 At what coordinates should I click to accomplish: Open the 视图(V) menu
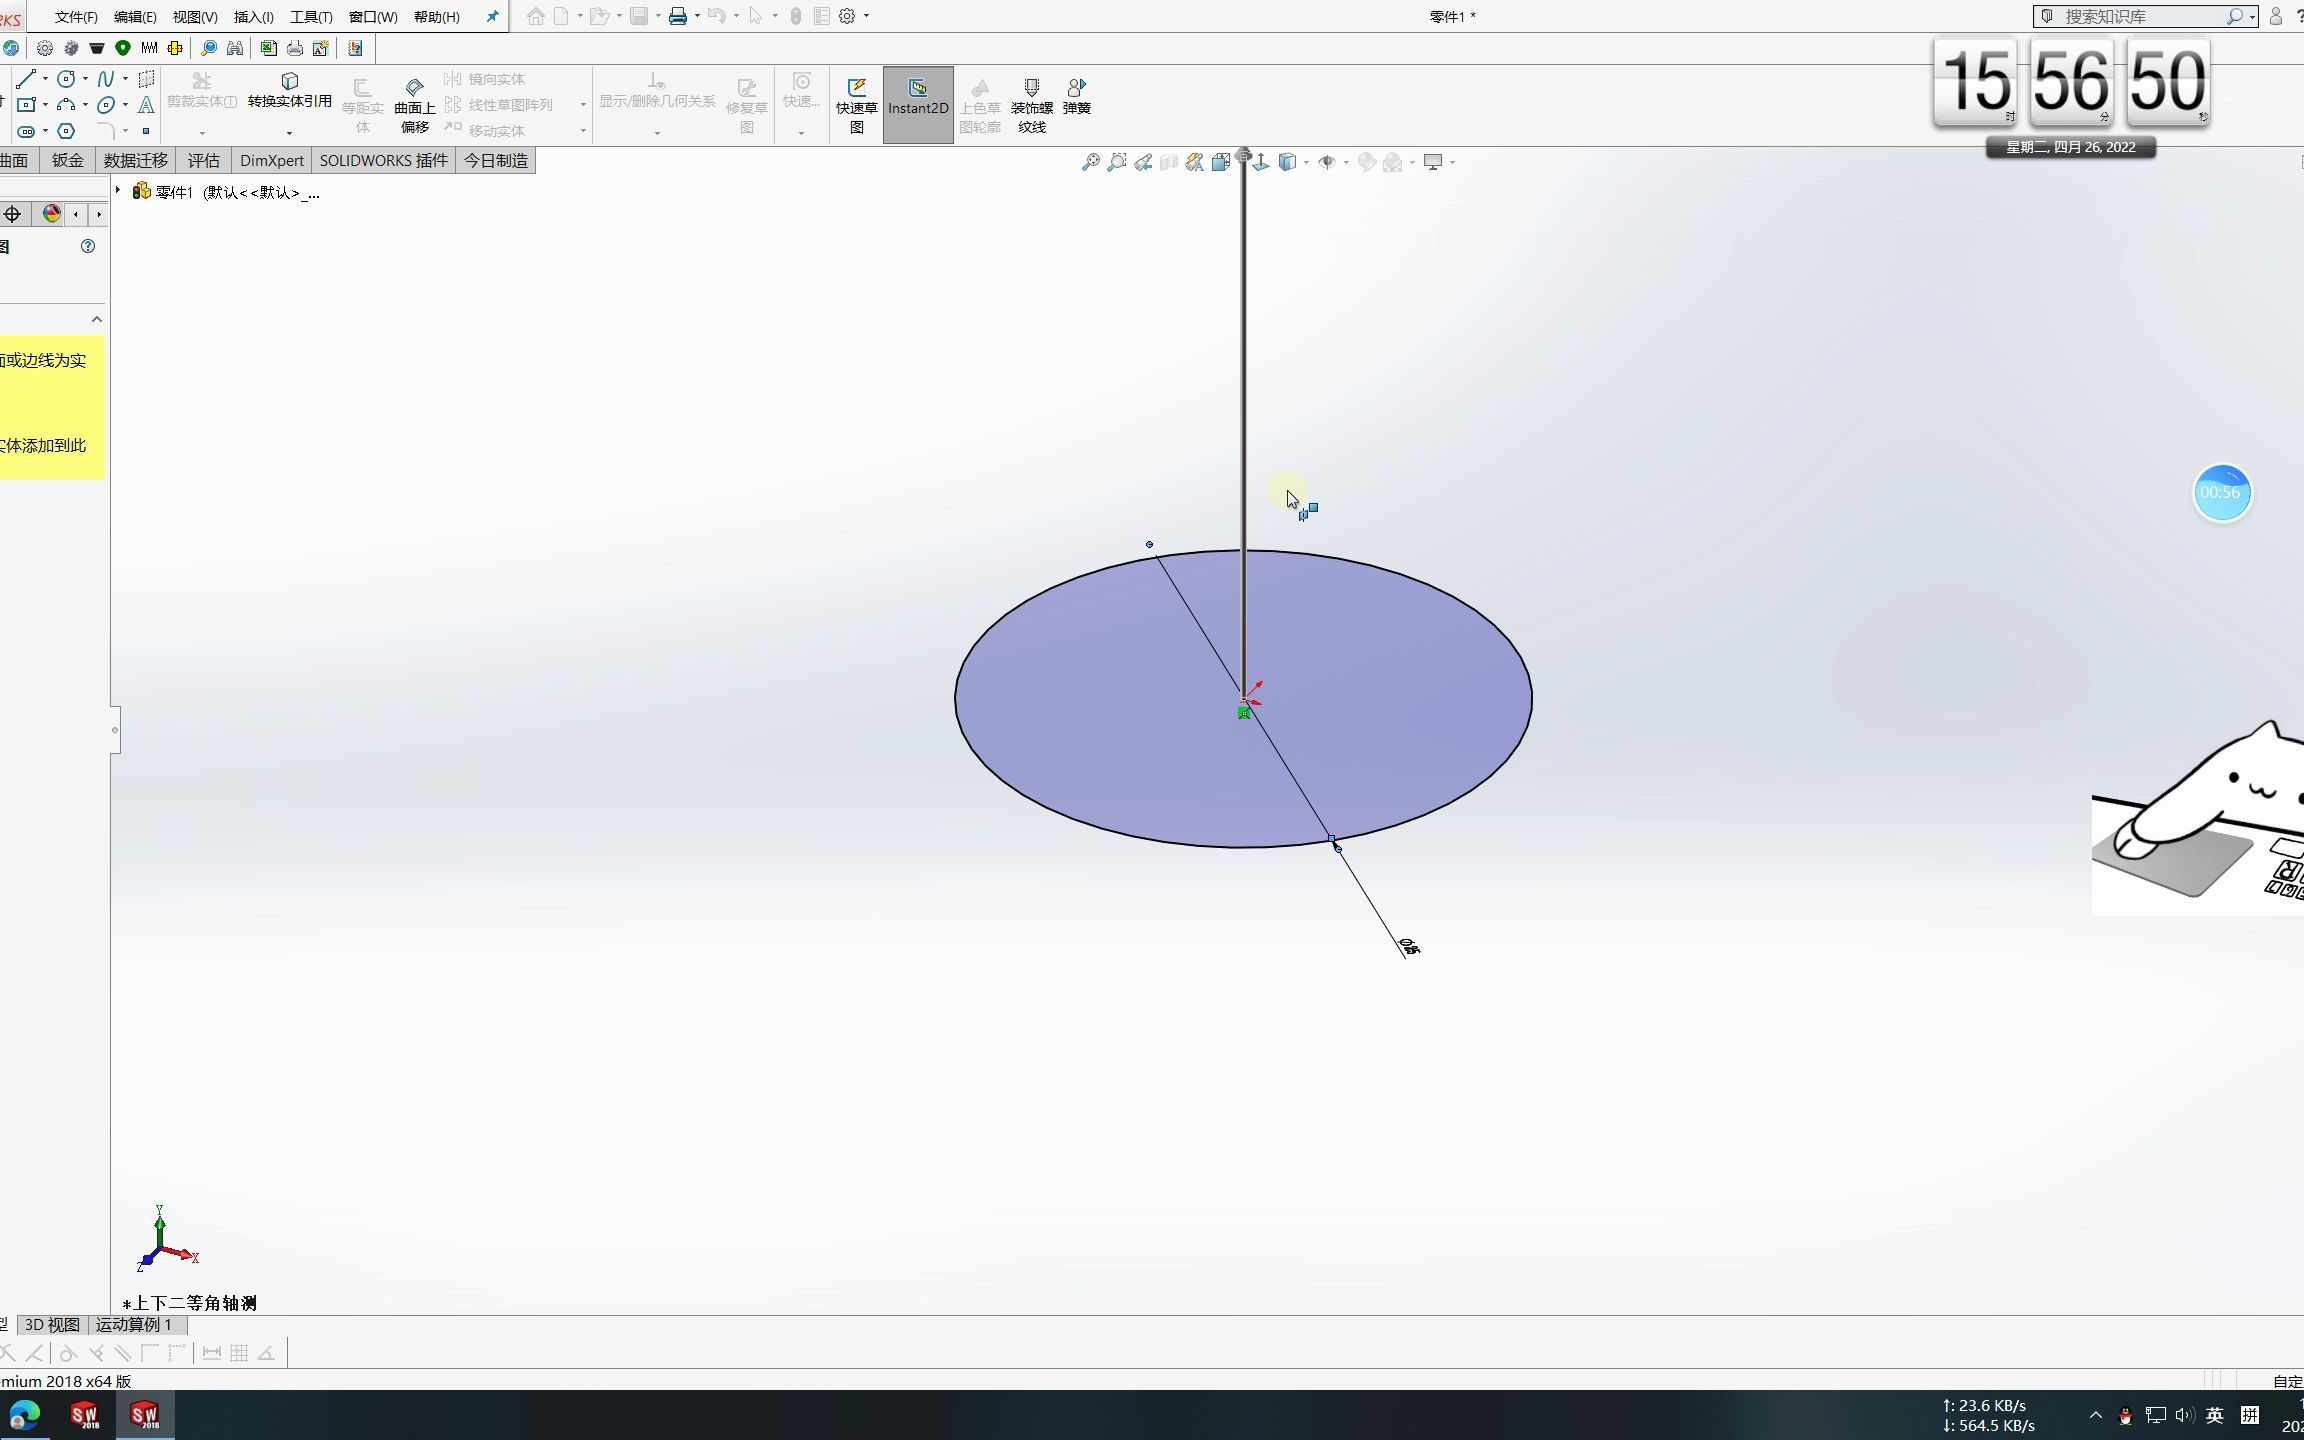click(x=195, y=17)
